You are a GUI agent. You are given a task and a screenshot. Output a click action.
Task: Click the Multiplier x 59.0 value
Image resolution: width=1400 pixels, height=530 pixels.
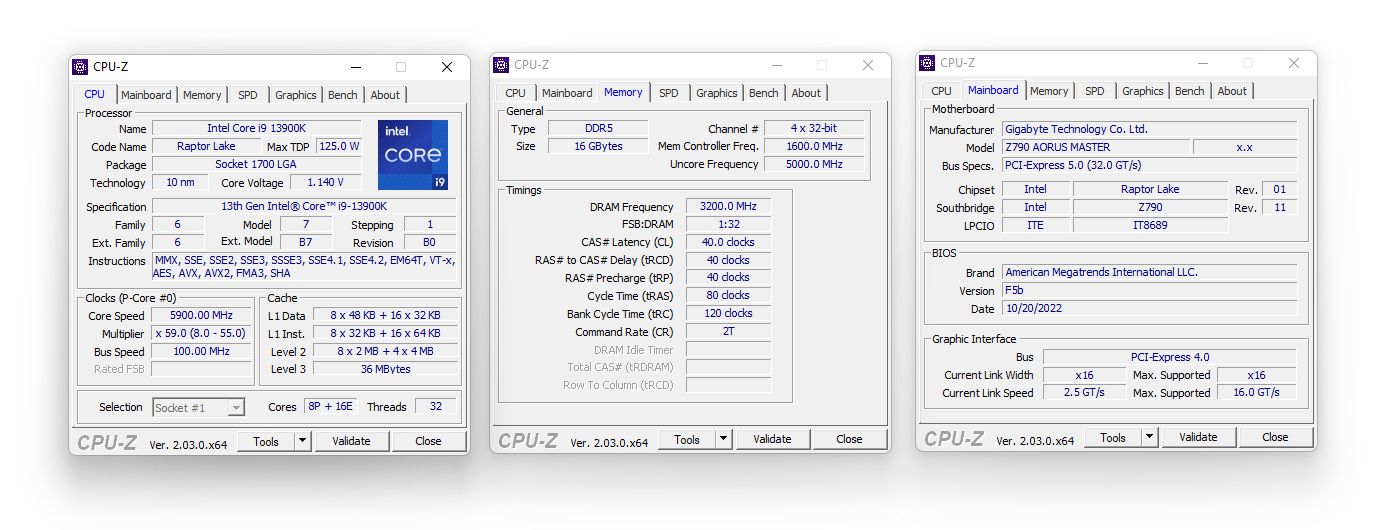201,334
